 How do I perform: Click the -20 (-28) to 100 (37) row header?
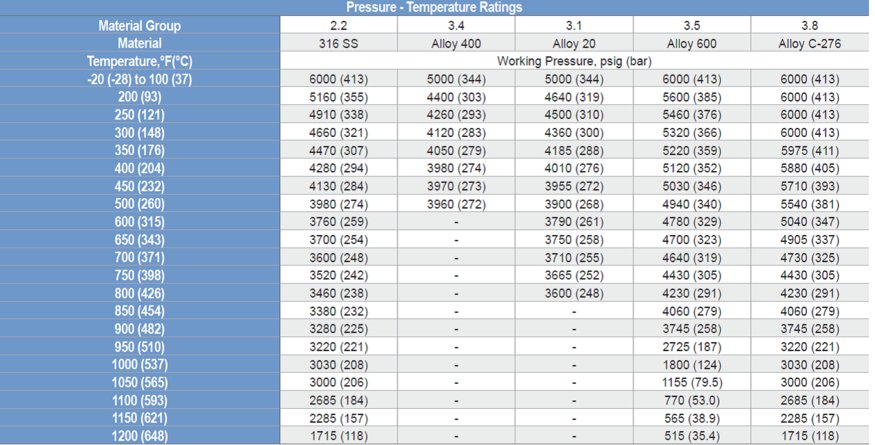tap(140, 79)
